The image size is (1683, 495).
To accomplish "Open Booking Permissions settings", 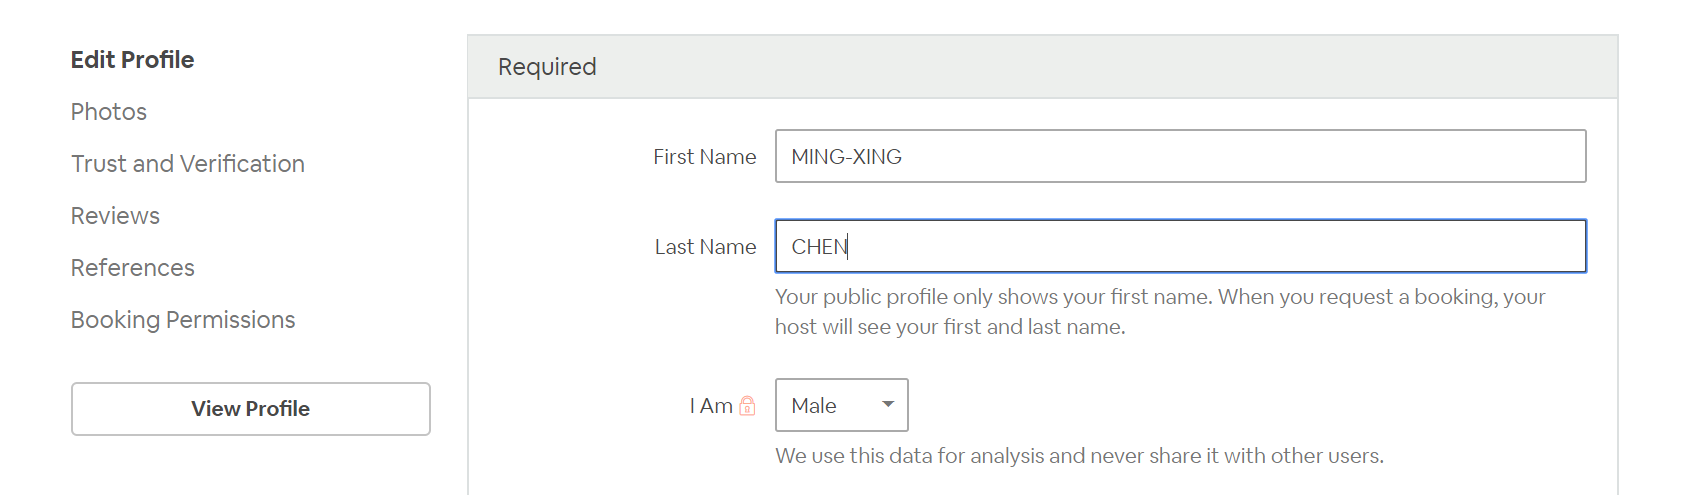I will click(183, 320).
